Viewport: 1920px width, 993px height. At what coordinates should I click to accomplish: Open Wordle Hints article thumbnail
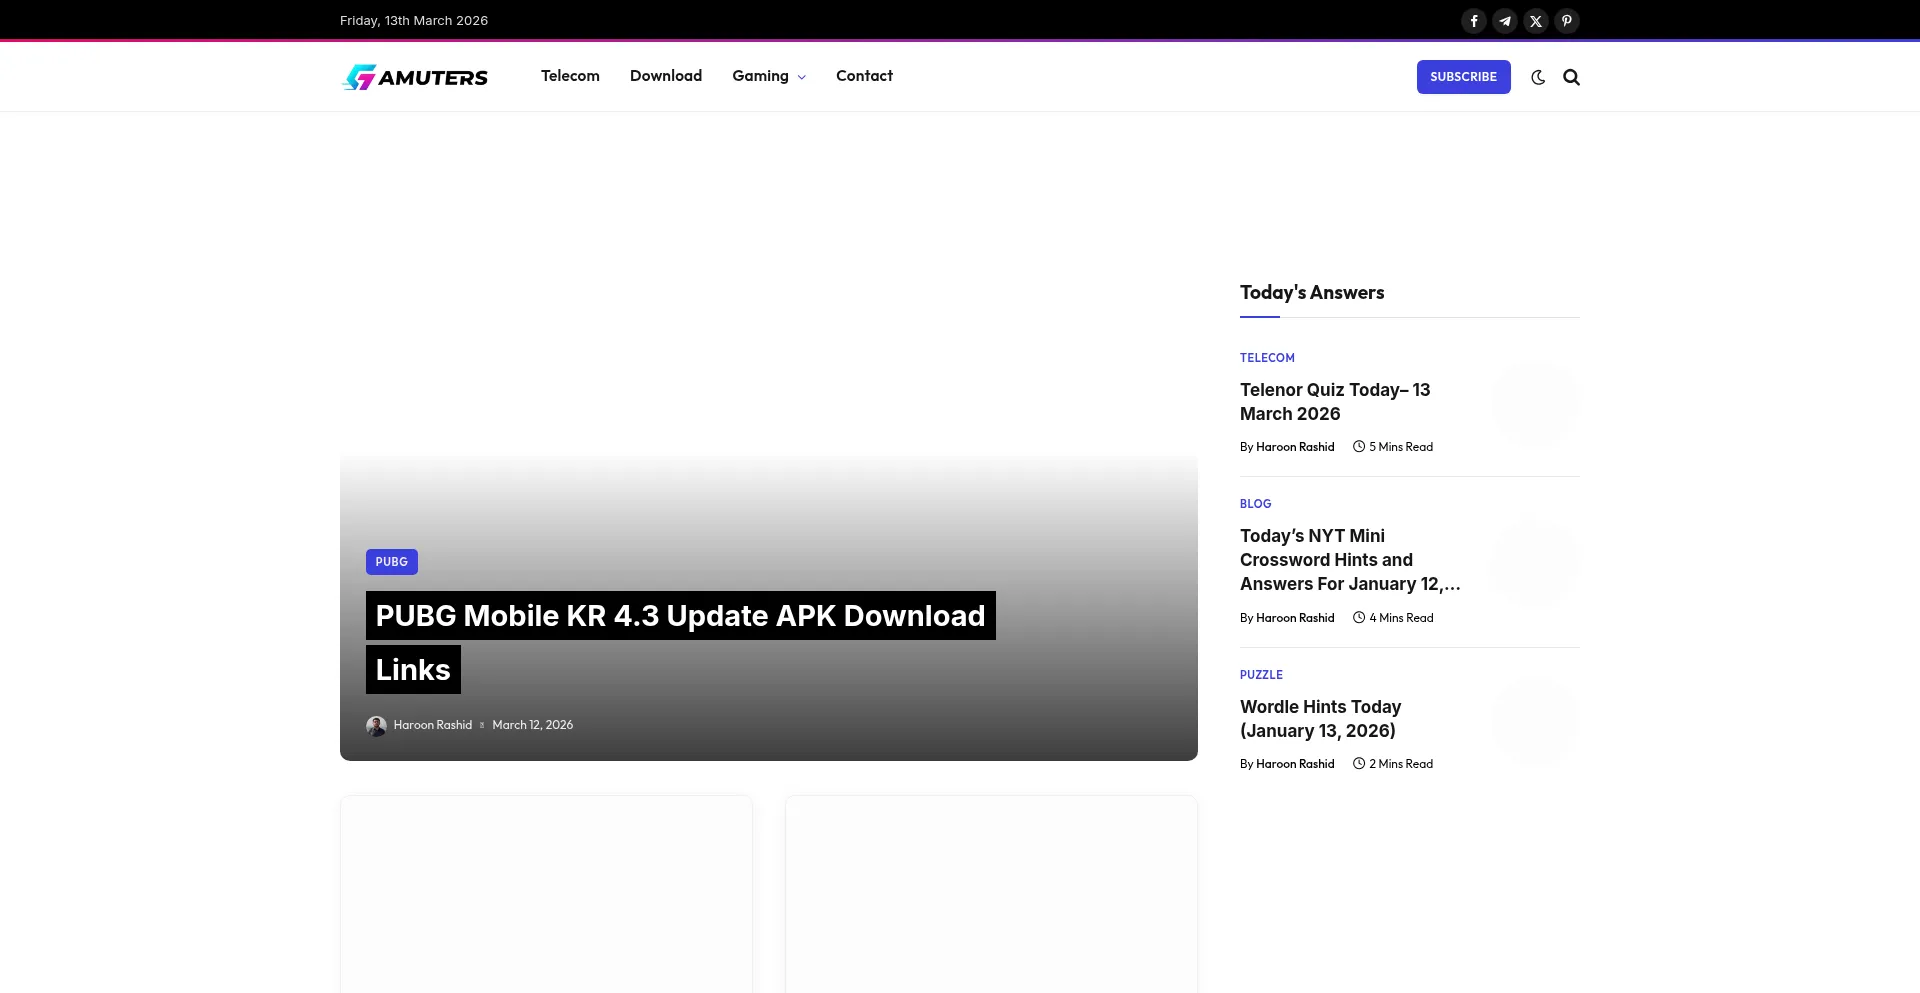pyautogui.click(x=1535, y=721)
